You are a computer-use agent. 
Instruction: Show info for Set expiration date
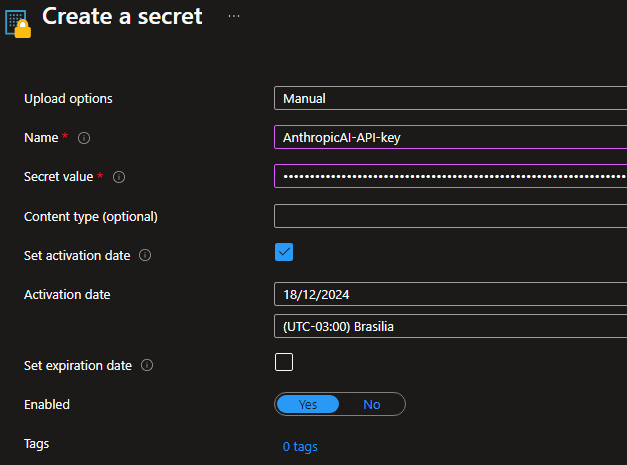147,366
